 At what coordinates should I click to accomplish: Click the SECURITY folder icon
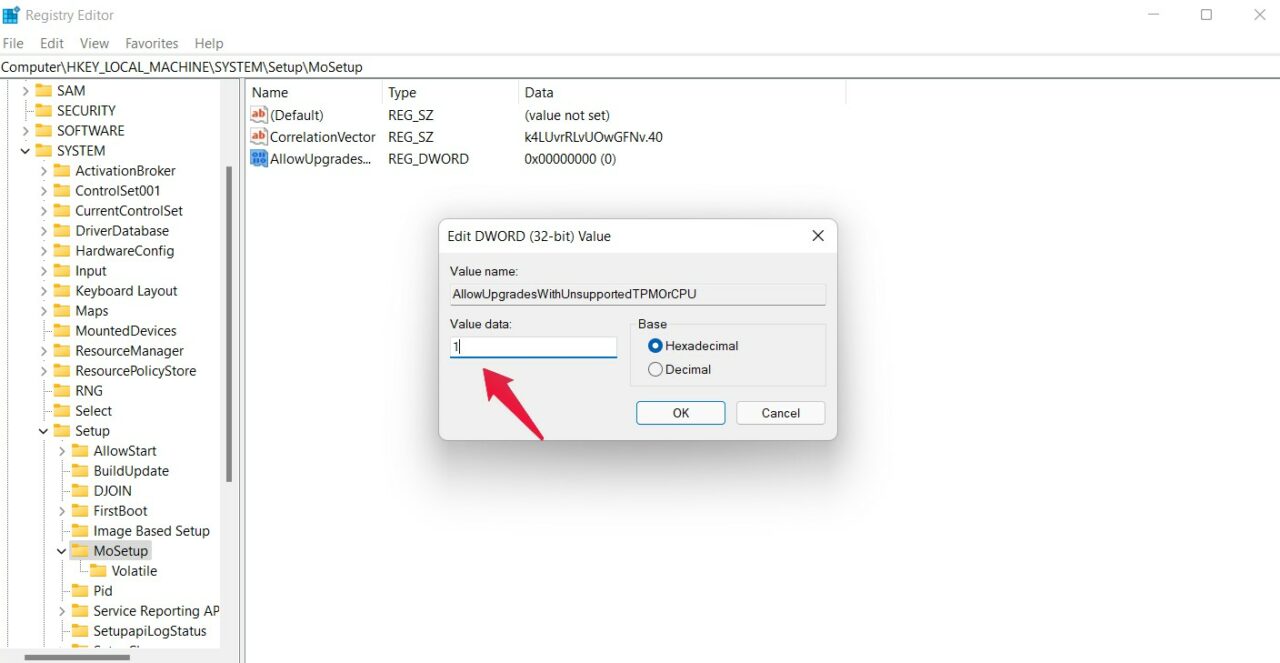pyautogui.click(x=43, y=110)
